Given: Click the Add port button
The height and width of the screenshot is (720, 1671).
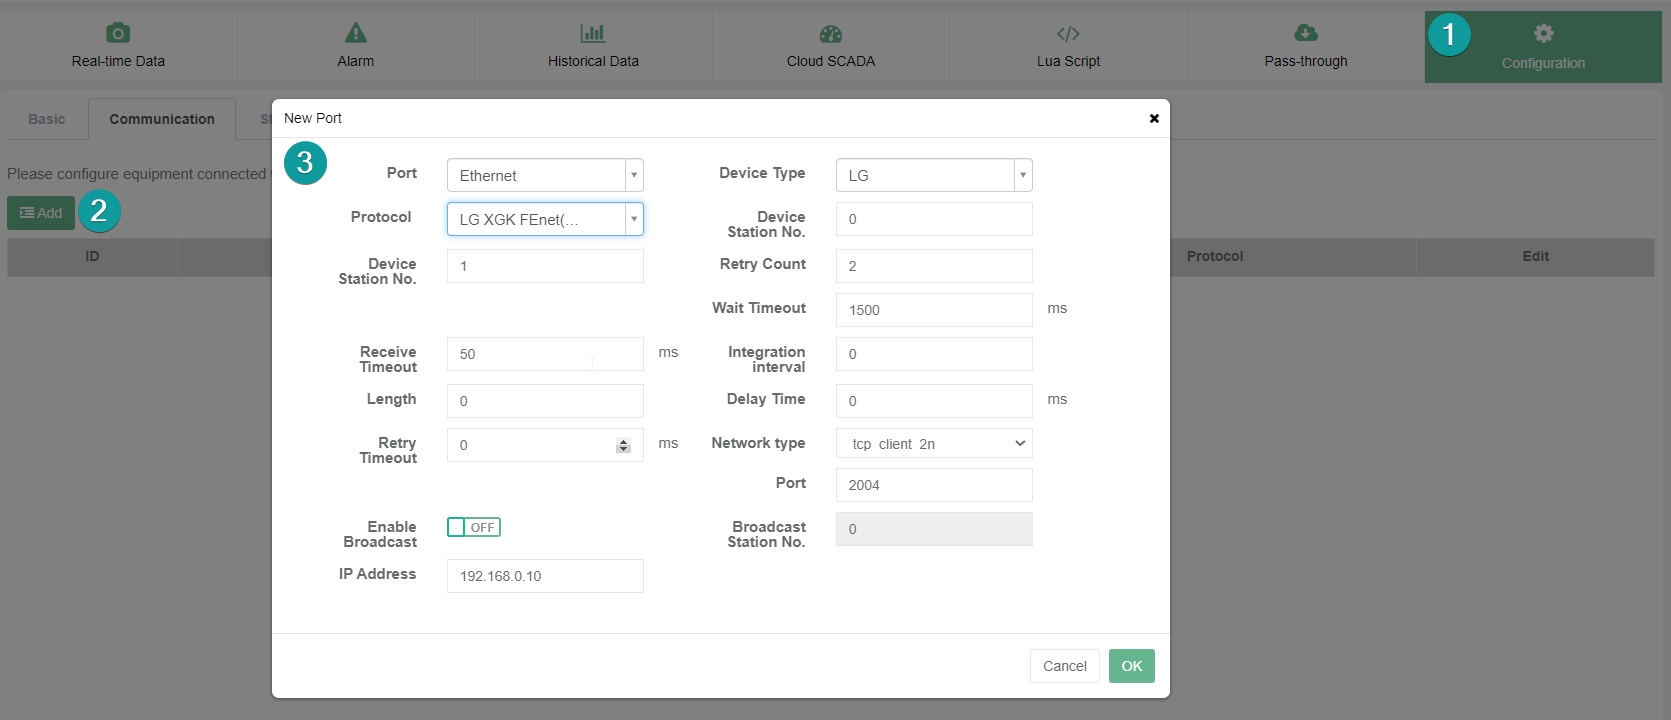Looking at the screenshot, I should [41, 213].
